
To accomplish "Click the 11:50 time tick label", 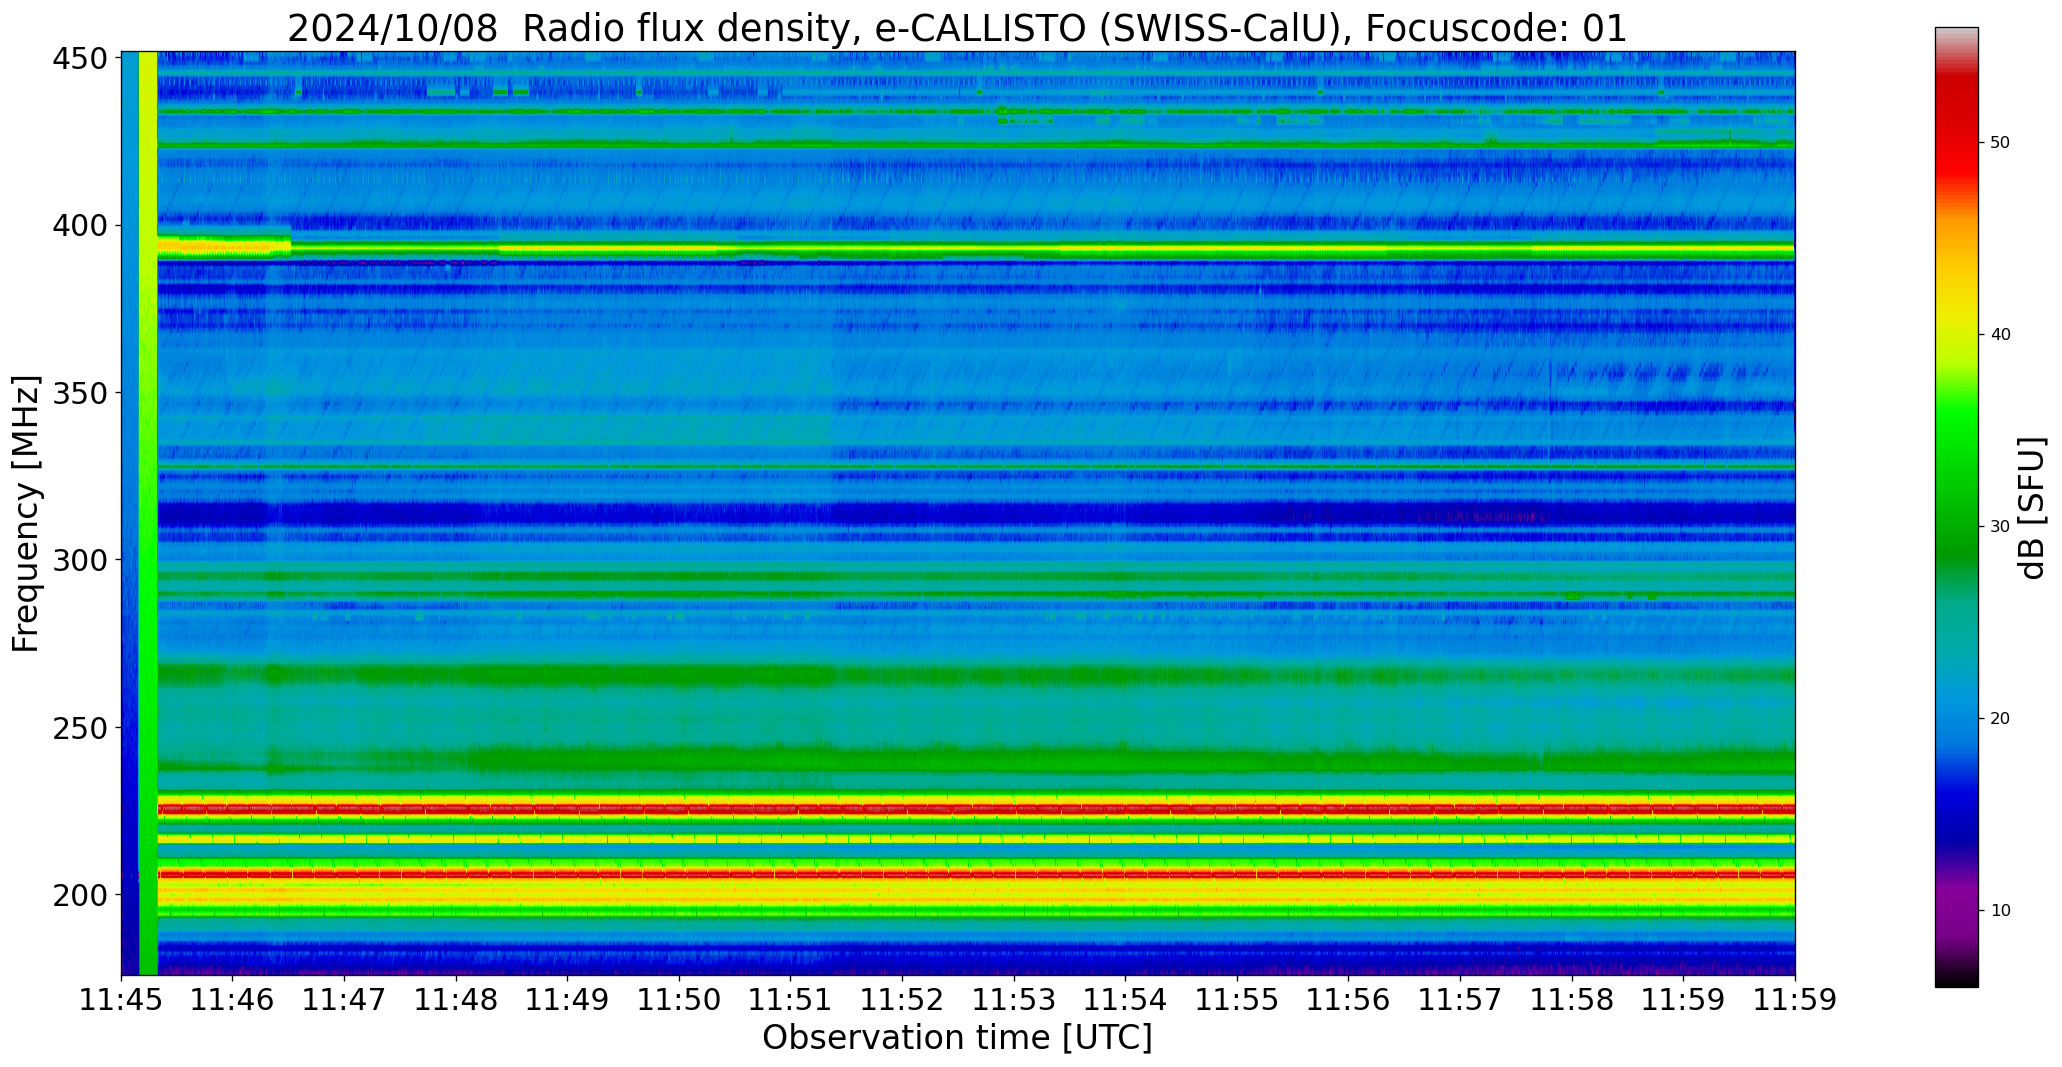I will [x=680, y=1000].
